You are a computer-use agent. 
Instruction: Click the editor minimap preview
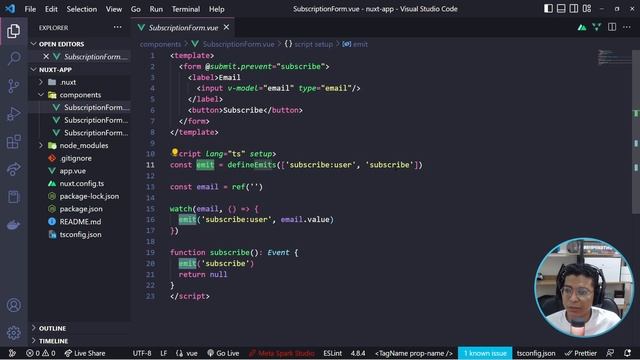pos(615,57)
